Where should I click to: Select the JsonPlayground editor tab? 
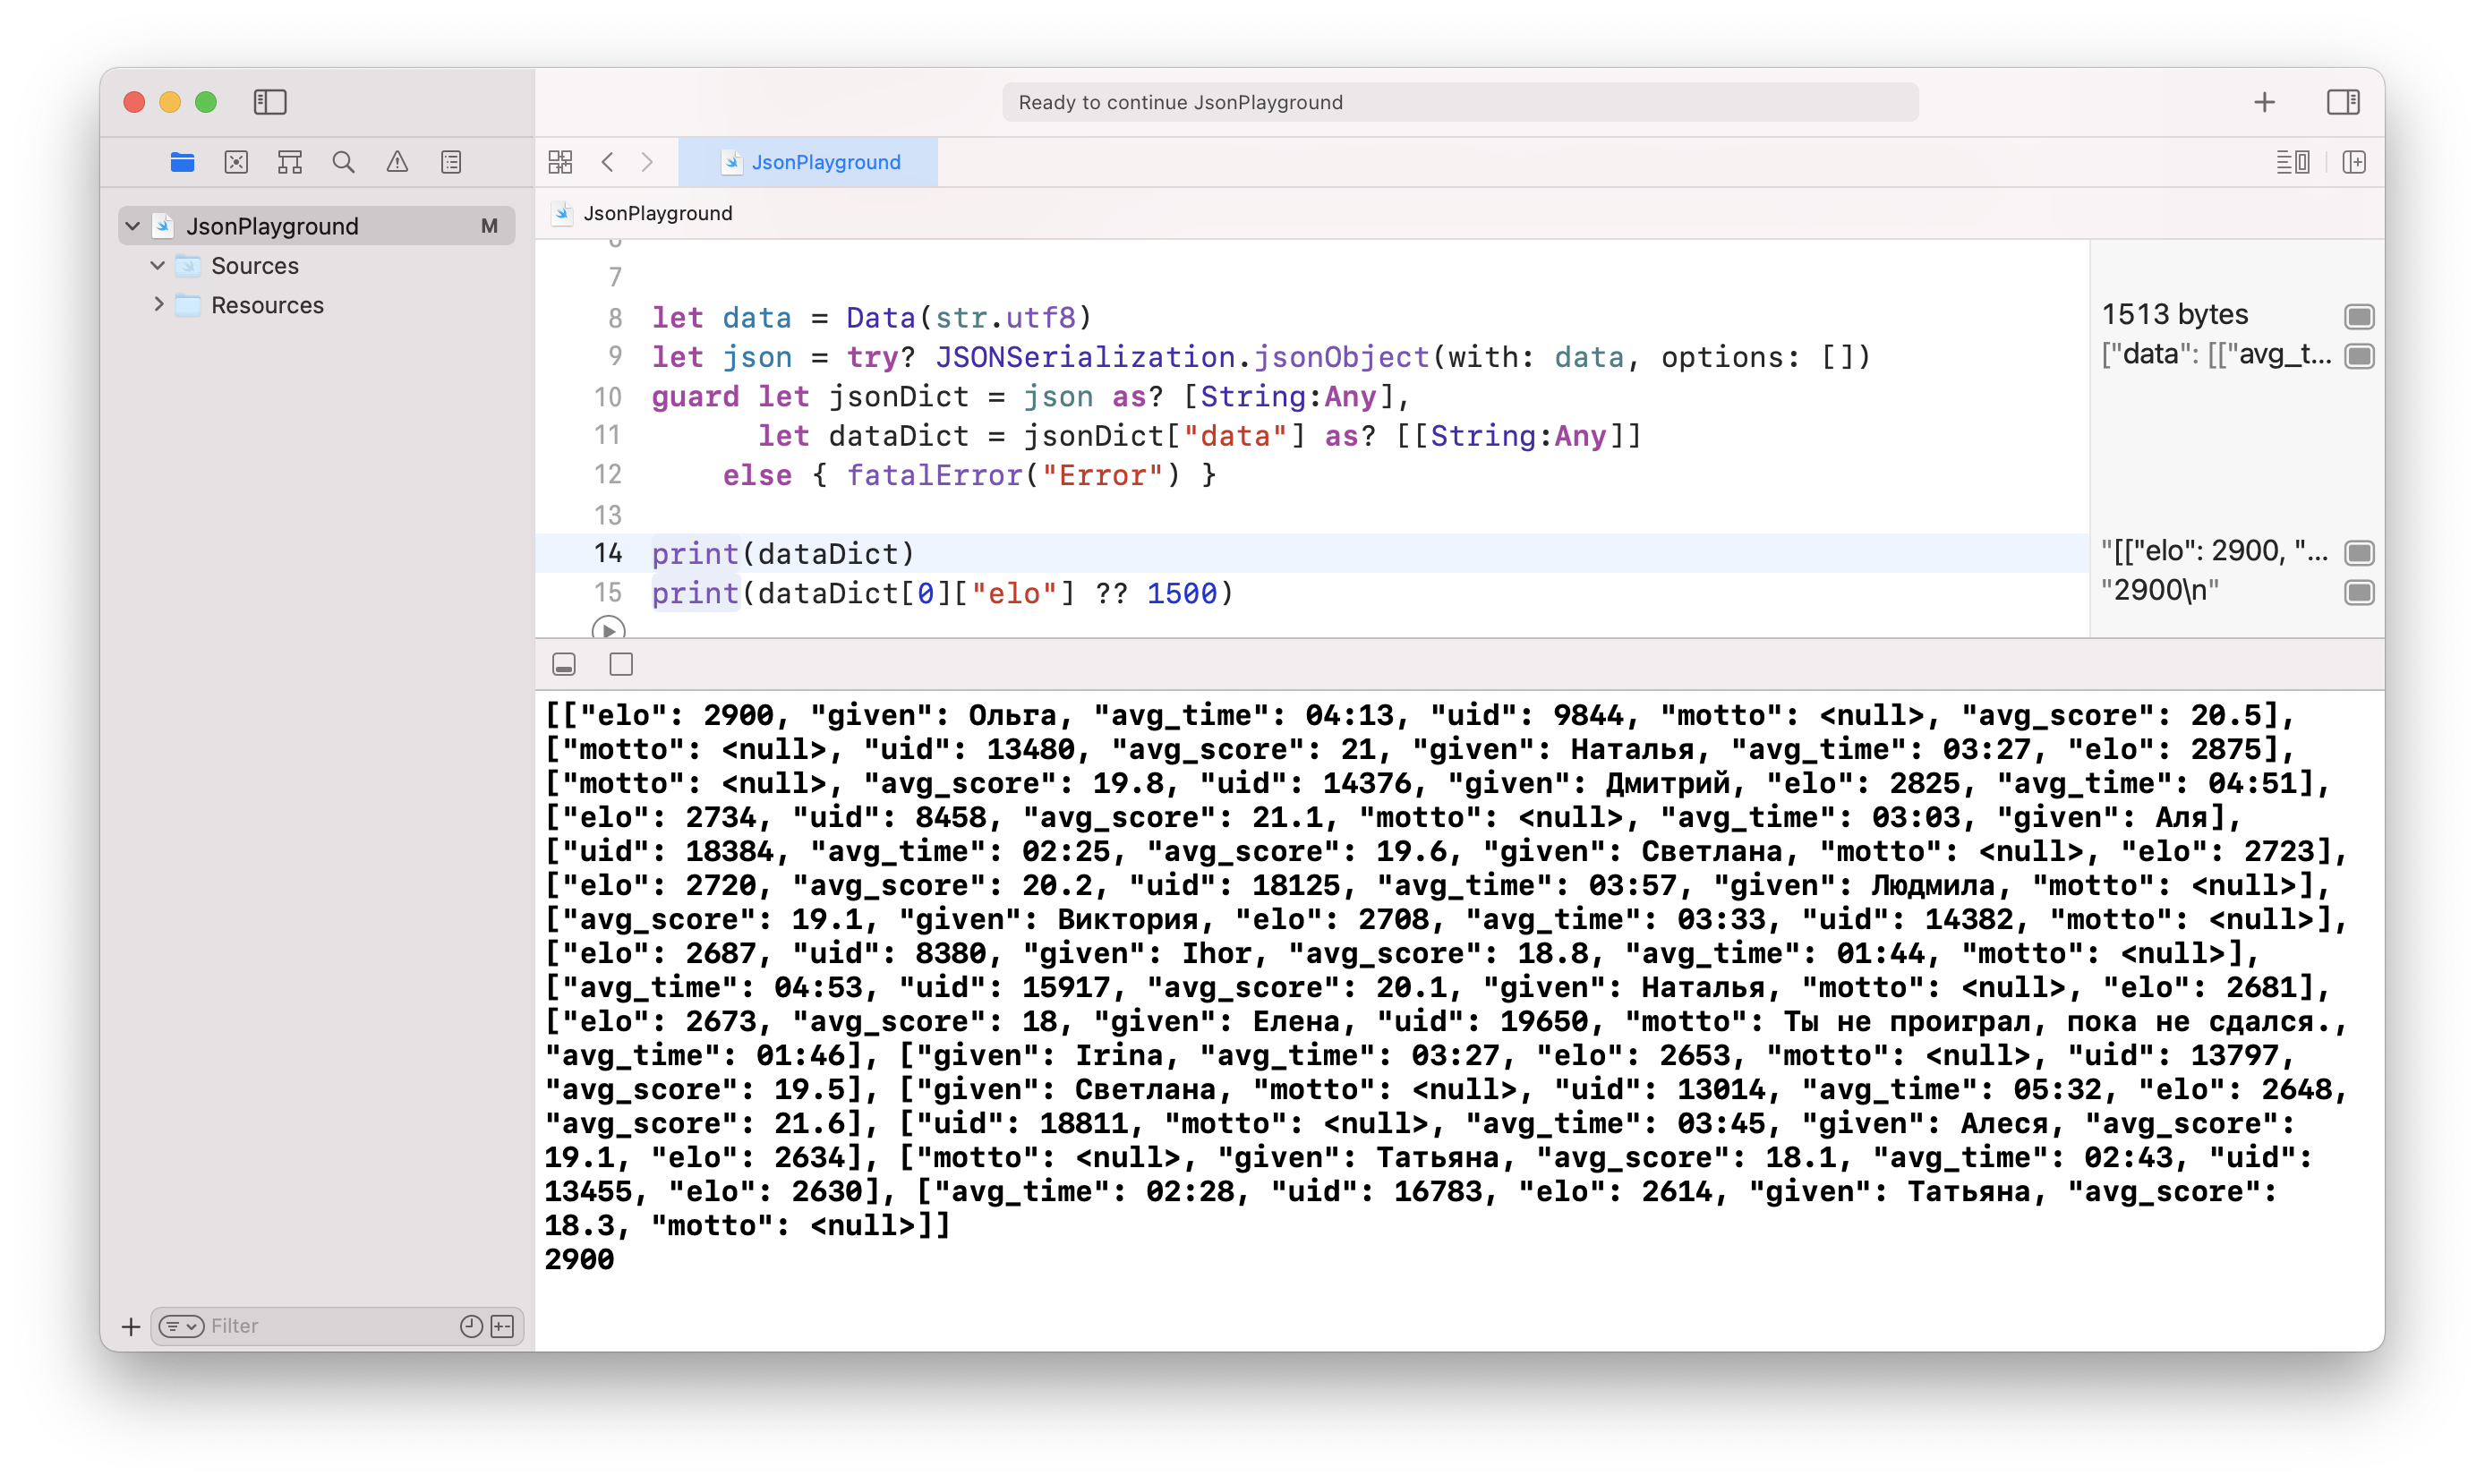tap(808, 162)
